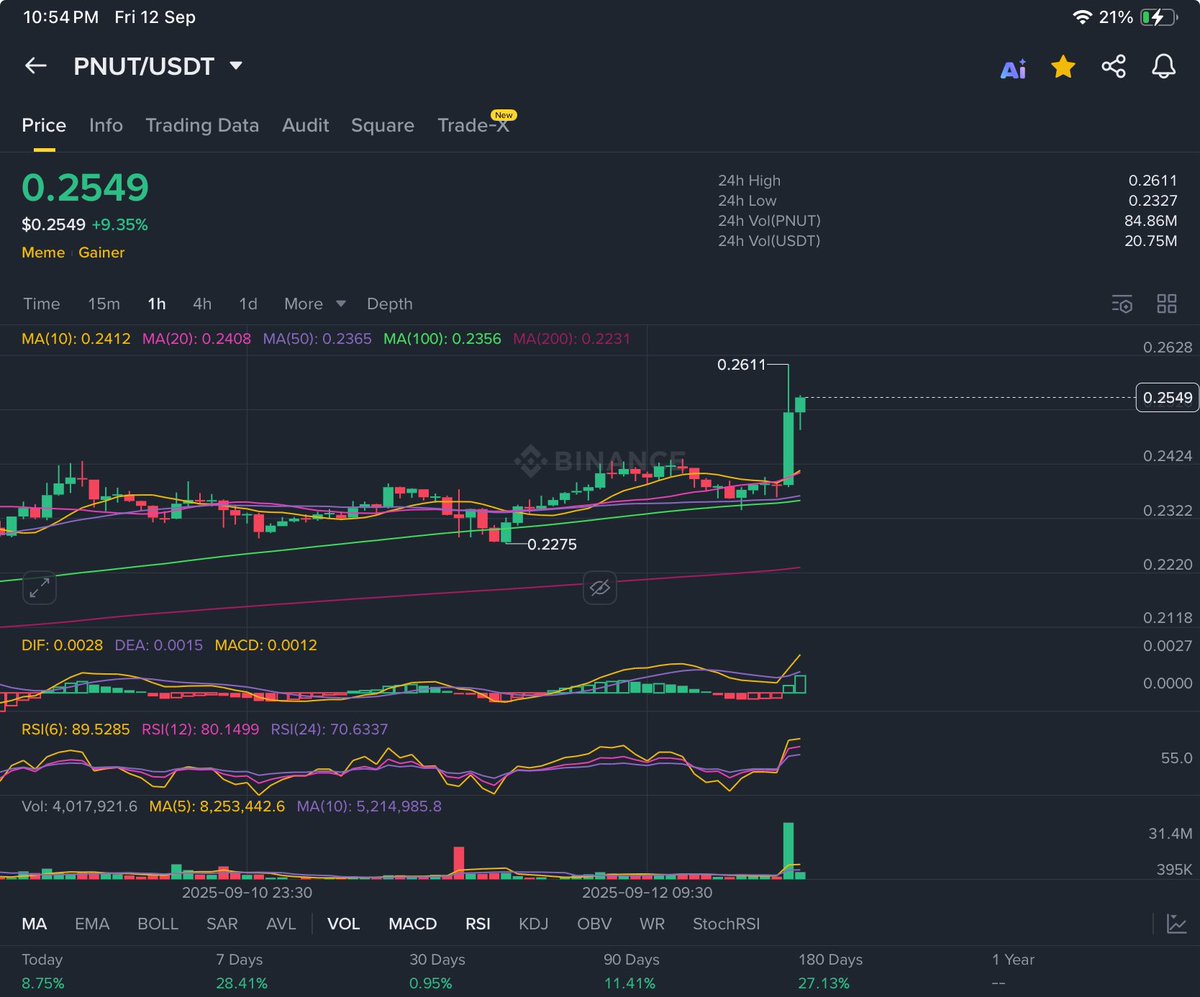1200x997 pixels.
Task: Open the PNUT/USDT pair dropdown
Action: coord(158,66)
